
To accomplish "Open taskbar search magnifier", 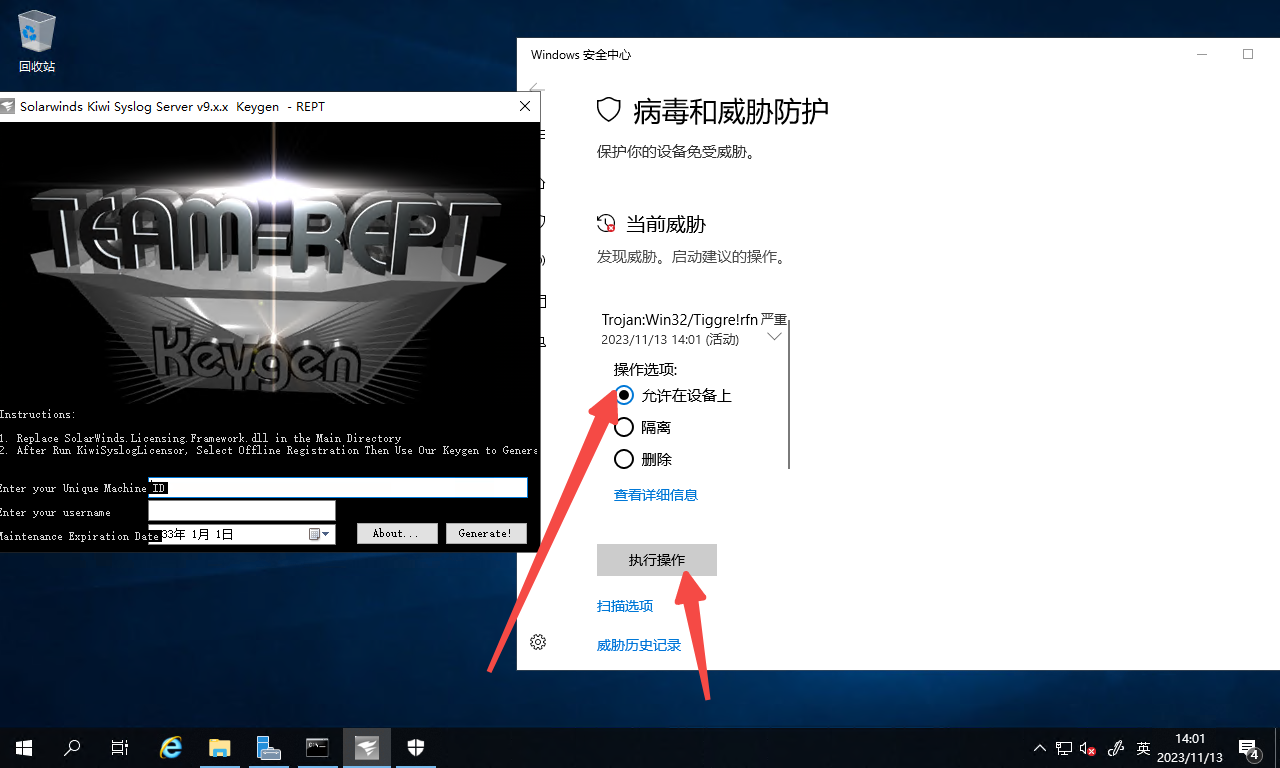I will (x=72, y=747).
